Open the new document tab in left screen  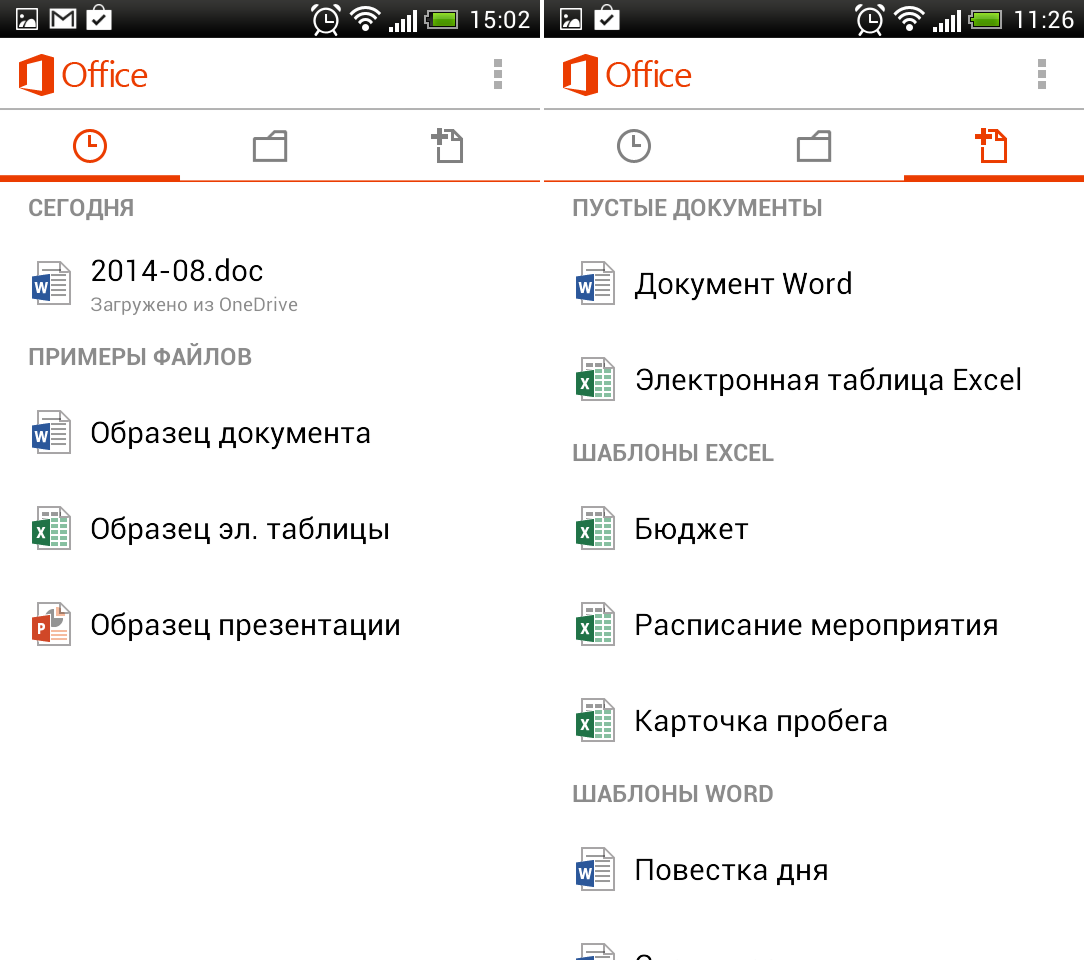[448, 146]
